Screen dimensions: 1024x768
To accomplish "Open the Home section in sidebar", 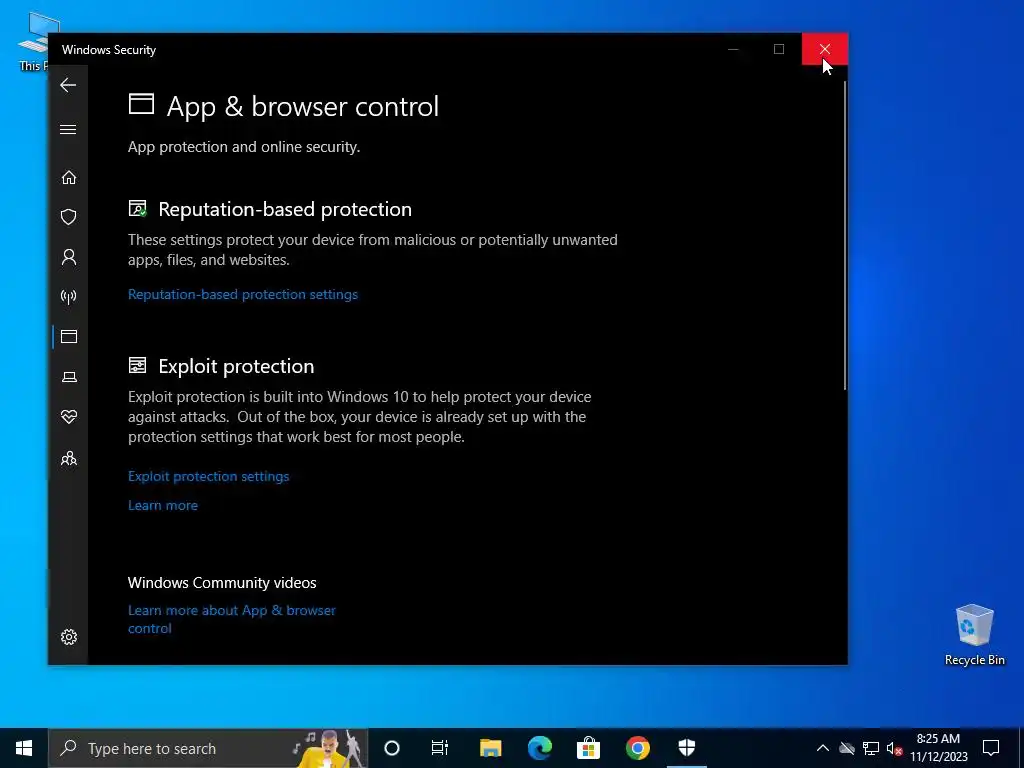I will (x=69, y=178).
